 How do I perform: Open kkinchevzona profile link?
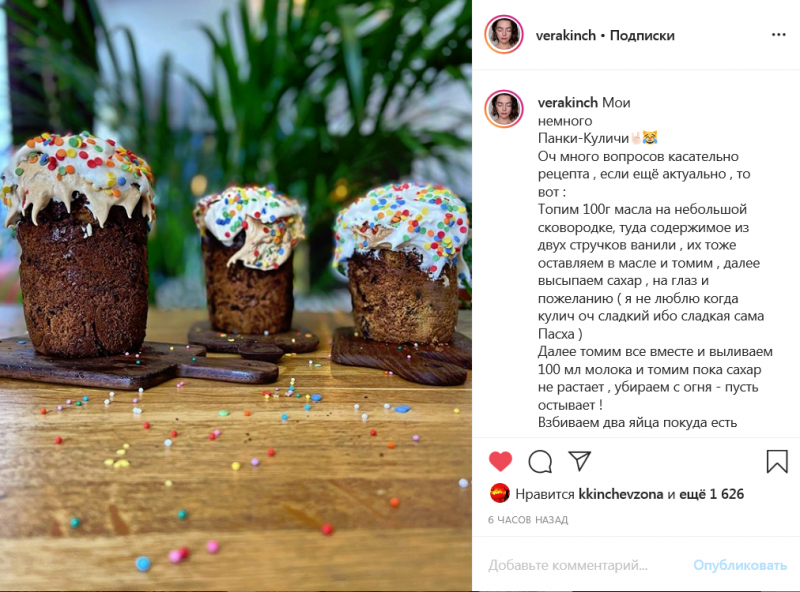(621, 494)
